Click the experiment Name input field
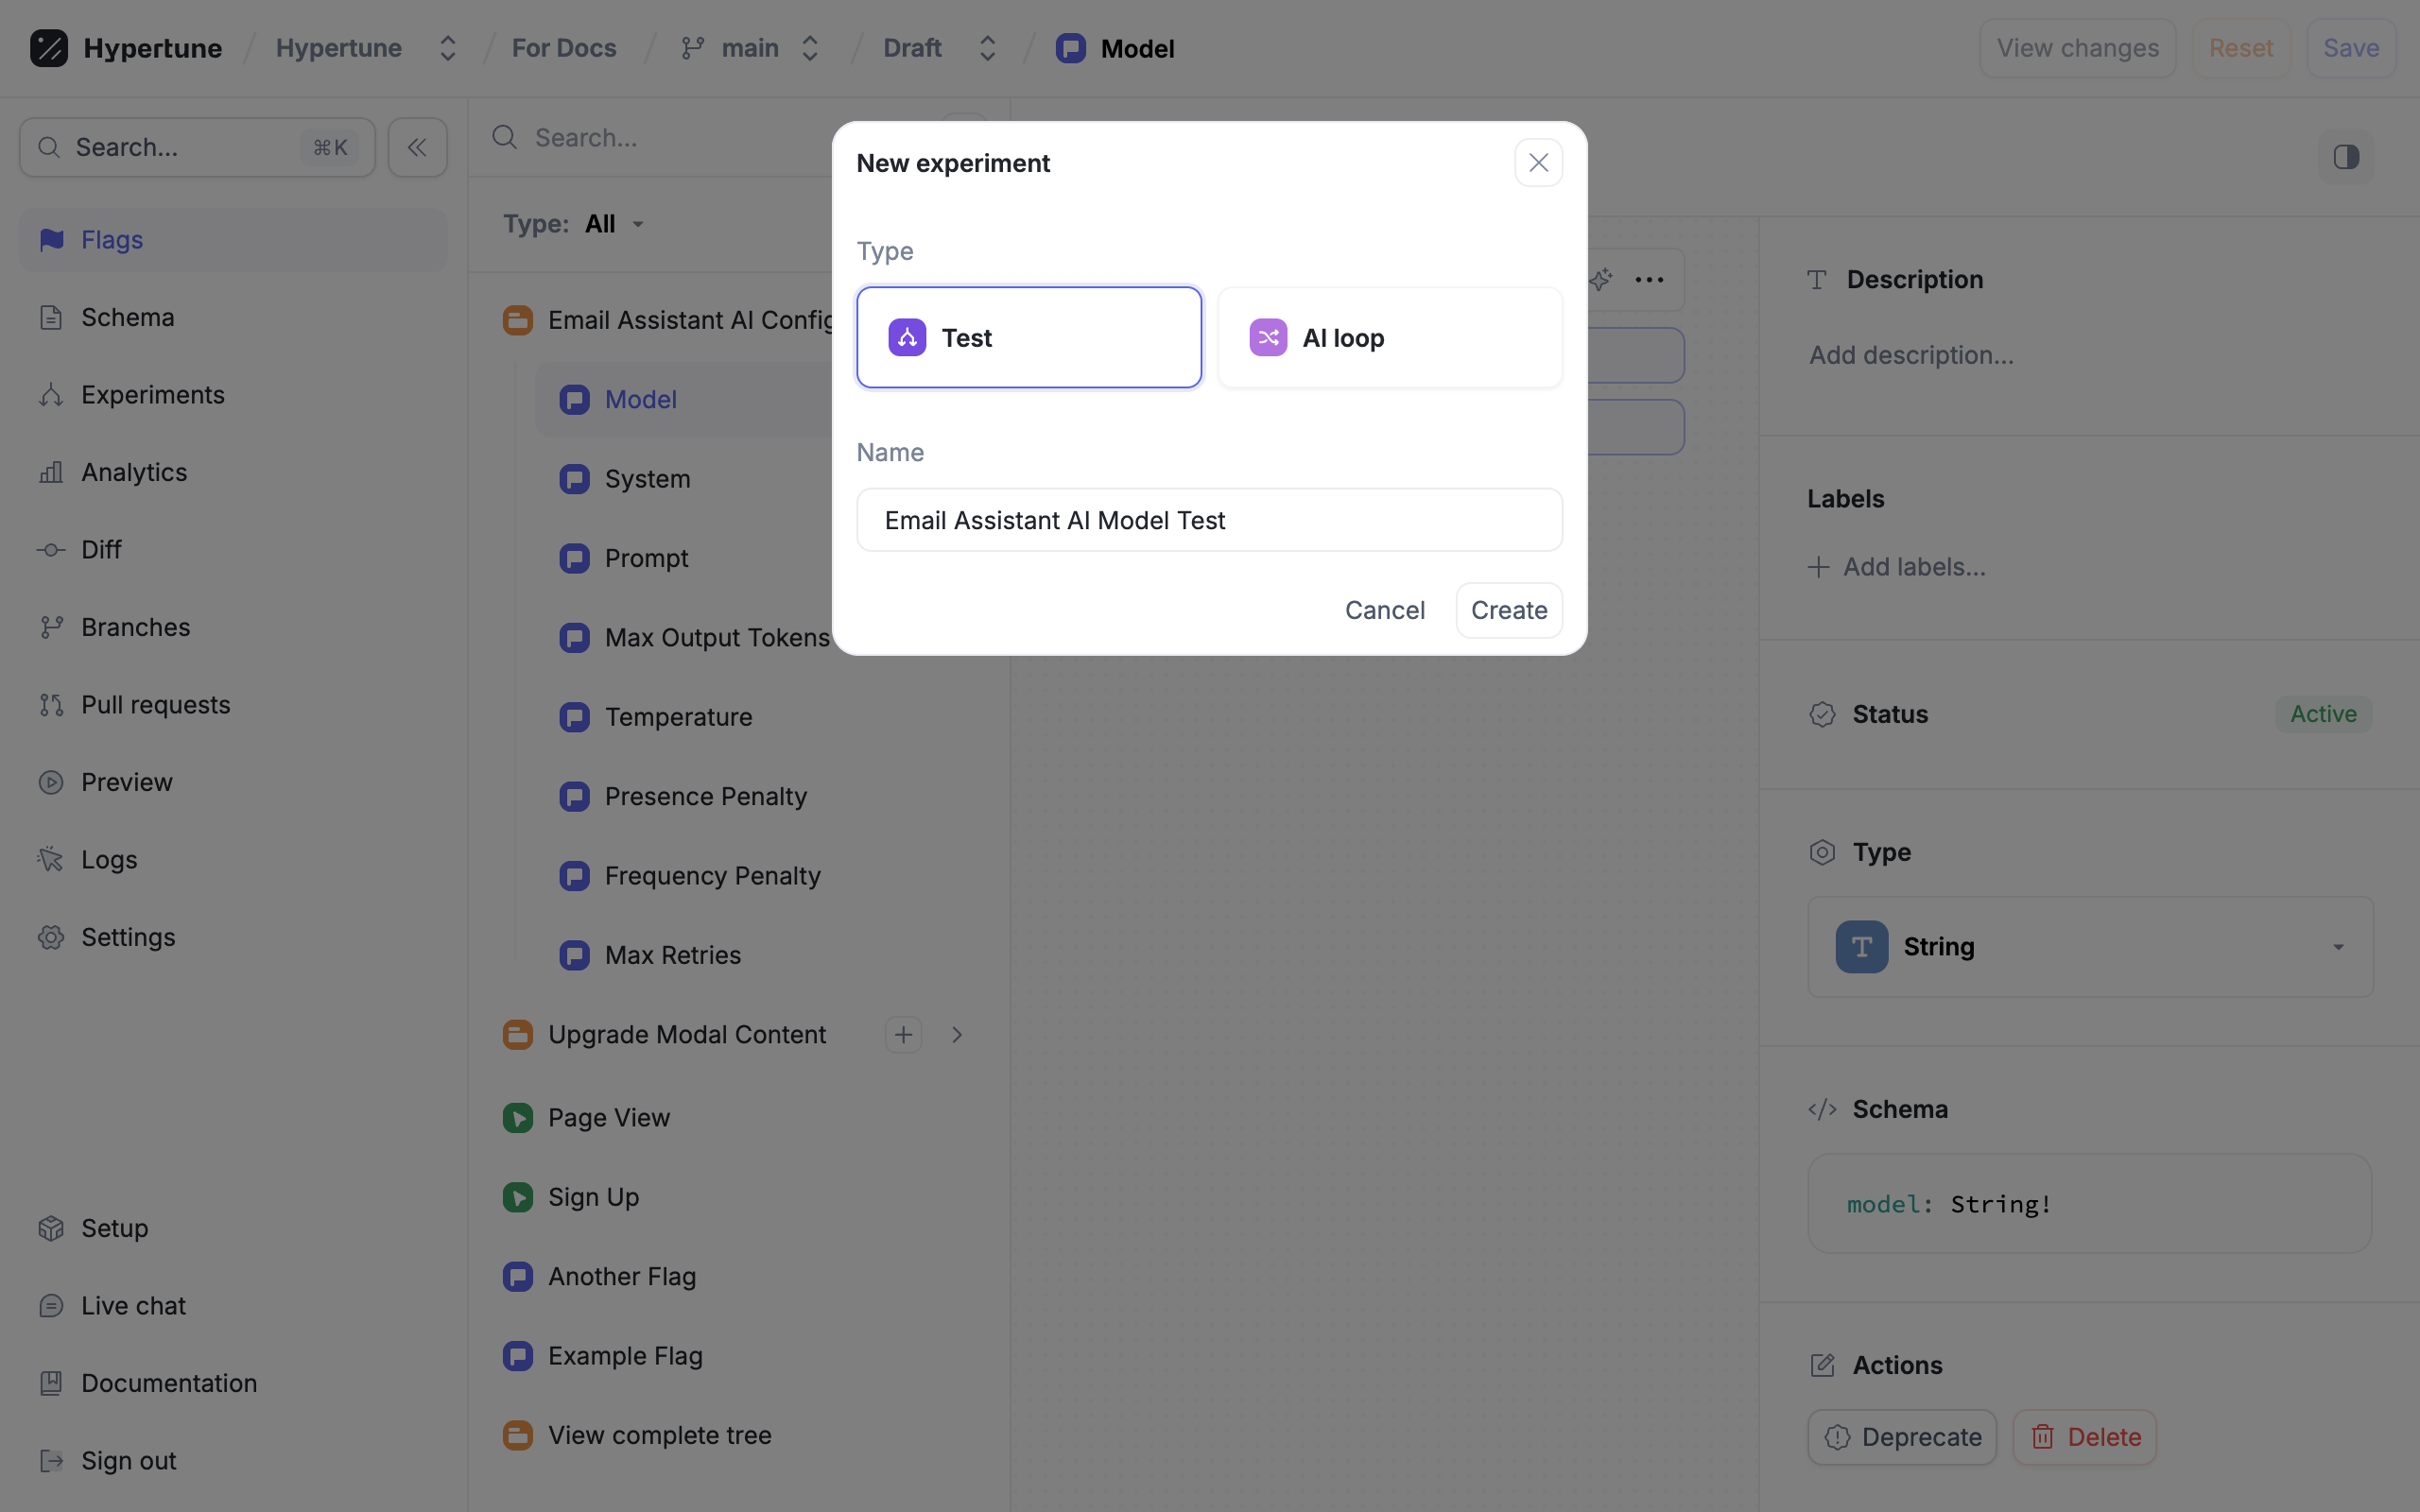Image resolution: width=2420 pixels, height=1512 pixels. [1209, 520]
